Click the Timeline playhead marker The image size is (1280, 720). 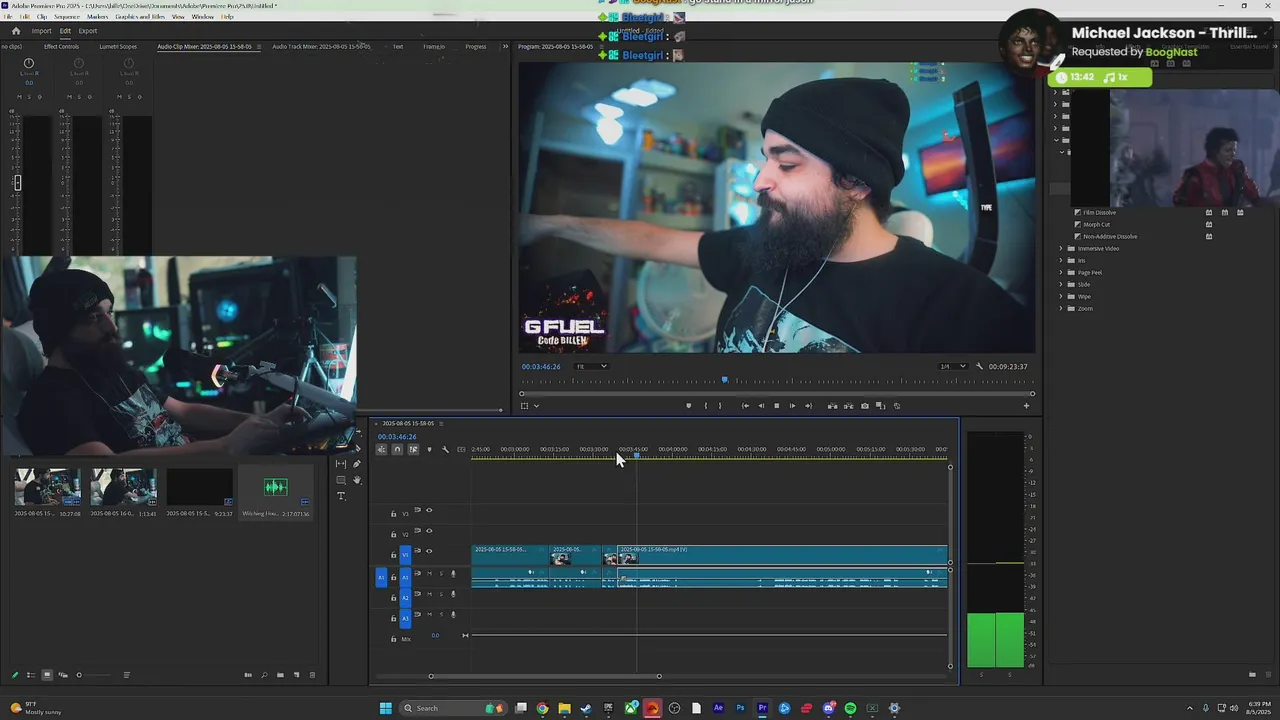point(636,455)
